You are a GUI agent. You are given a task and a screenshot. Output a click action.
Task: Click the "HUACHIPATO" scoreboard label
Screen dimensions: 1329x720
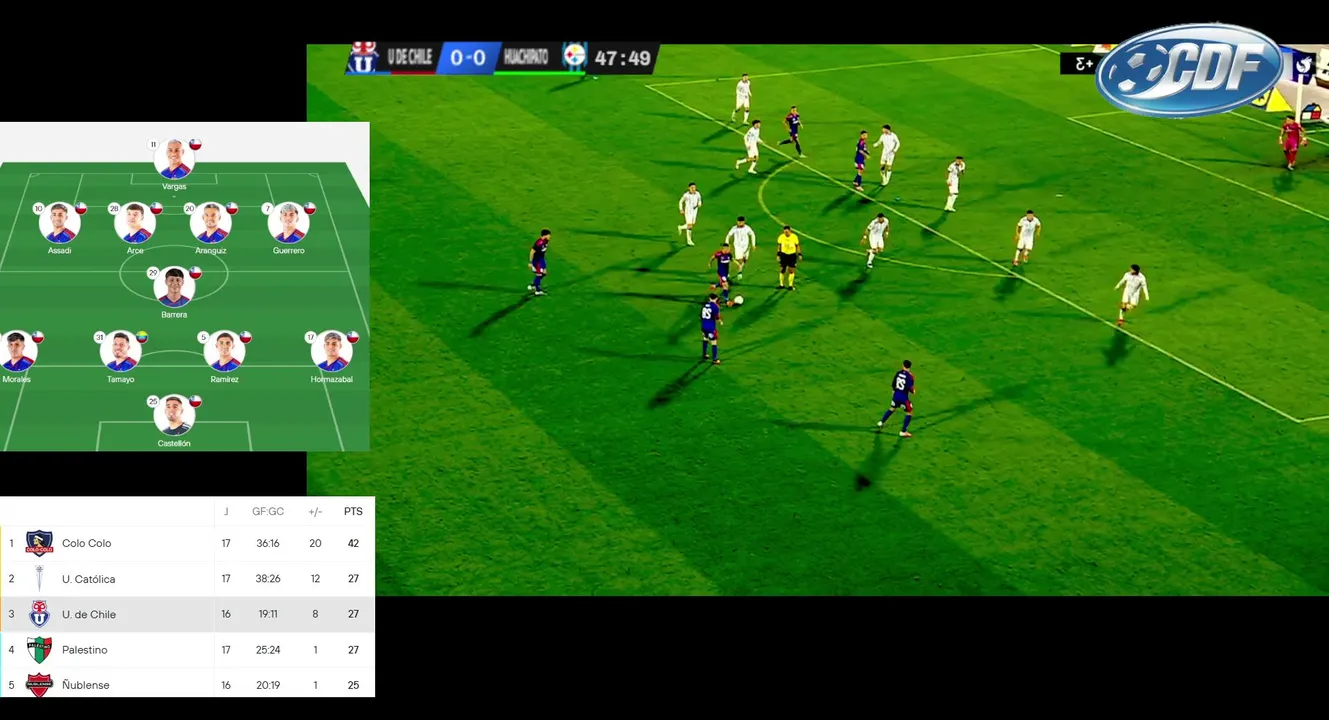(526, 57)
